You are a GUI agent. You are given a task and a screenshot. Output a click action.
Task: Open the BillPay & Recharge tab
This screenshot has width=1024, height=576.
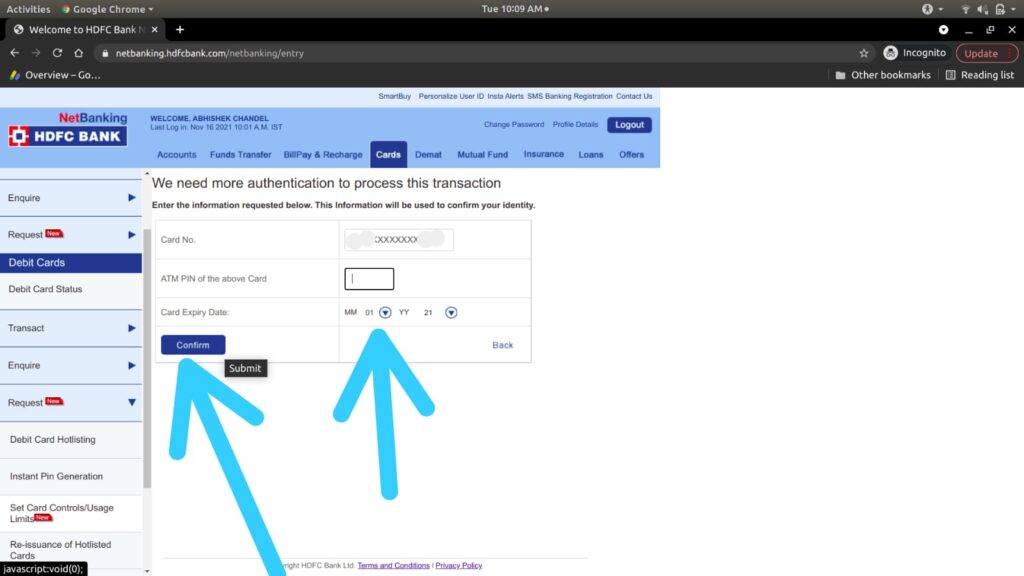click(323, 155)
